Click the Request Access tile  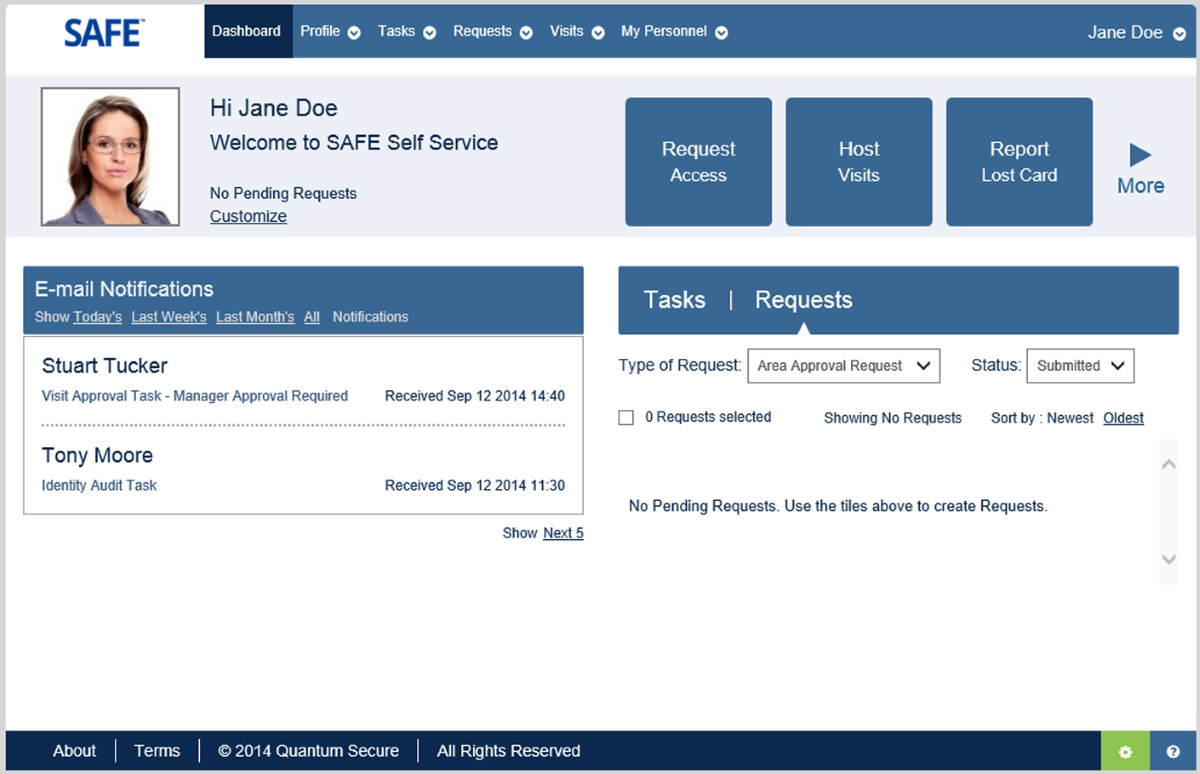pos(698,161)
